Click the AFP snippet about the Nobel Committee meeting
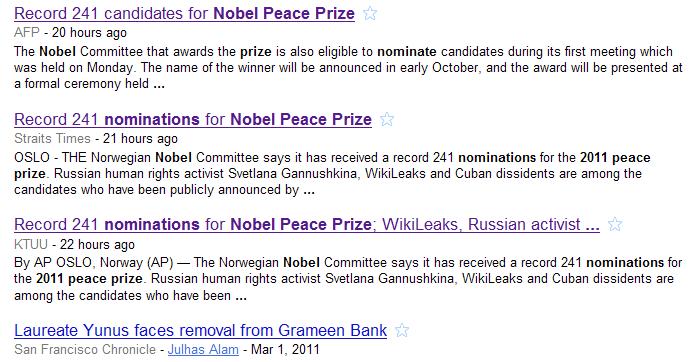The image size is (695, 362). click(x=348, y=67)
